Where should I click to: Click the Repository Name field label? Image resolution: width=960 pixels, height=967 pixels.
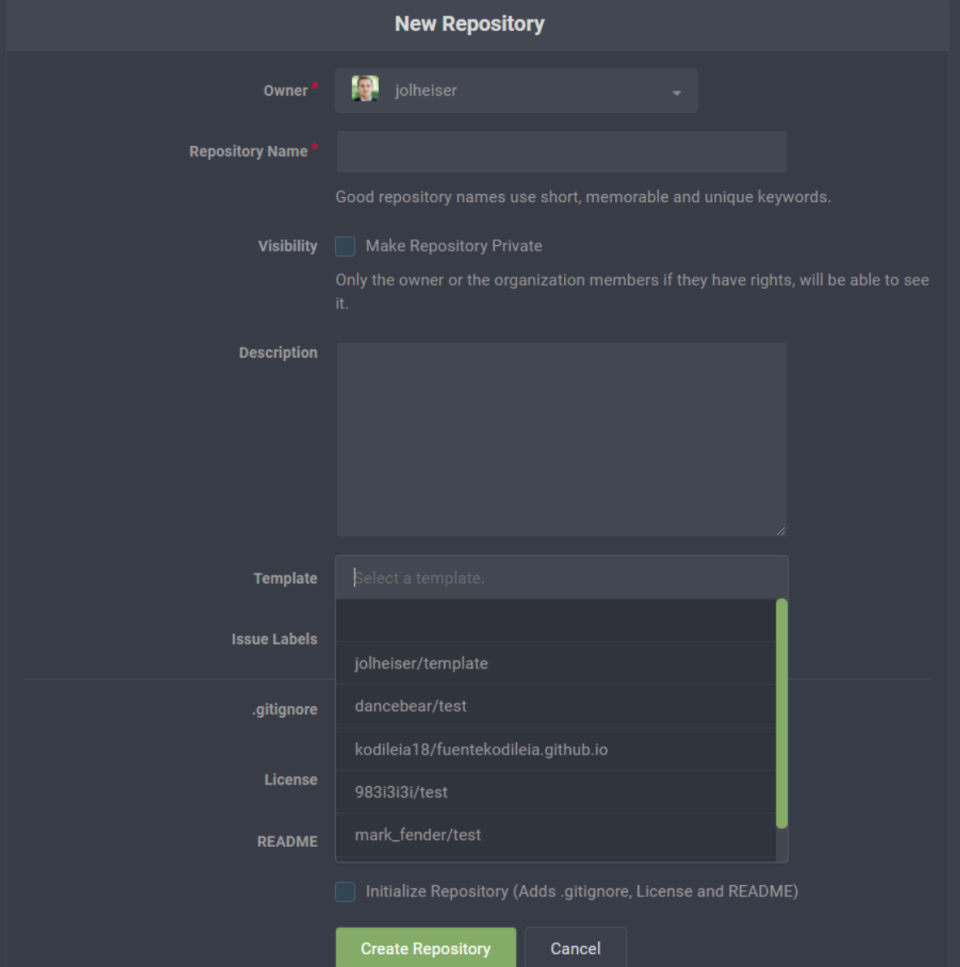(248, 152)
